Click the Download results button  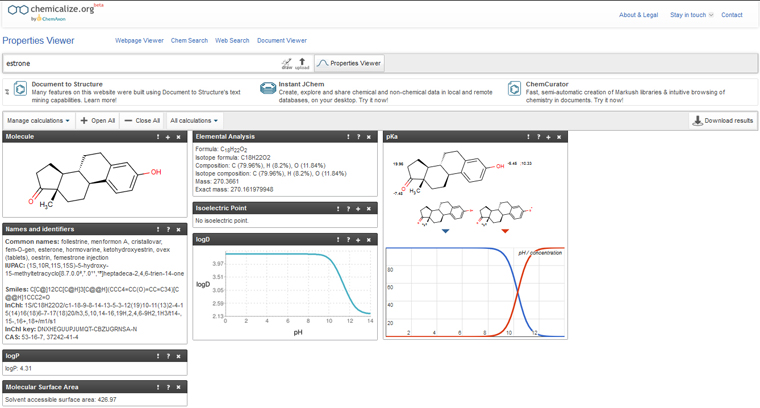pyautogui.click(x=723, y=120)
